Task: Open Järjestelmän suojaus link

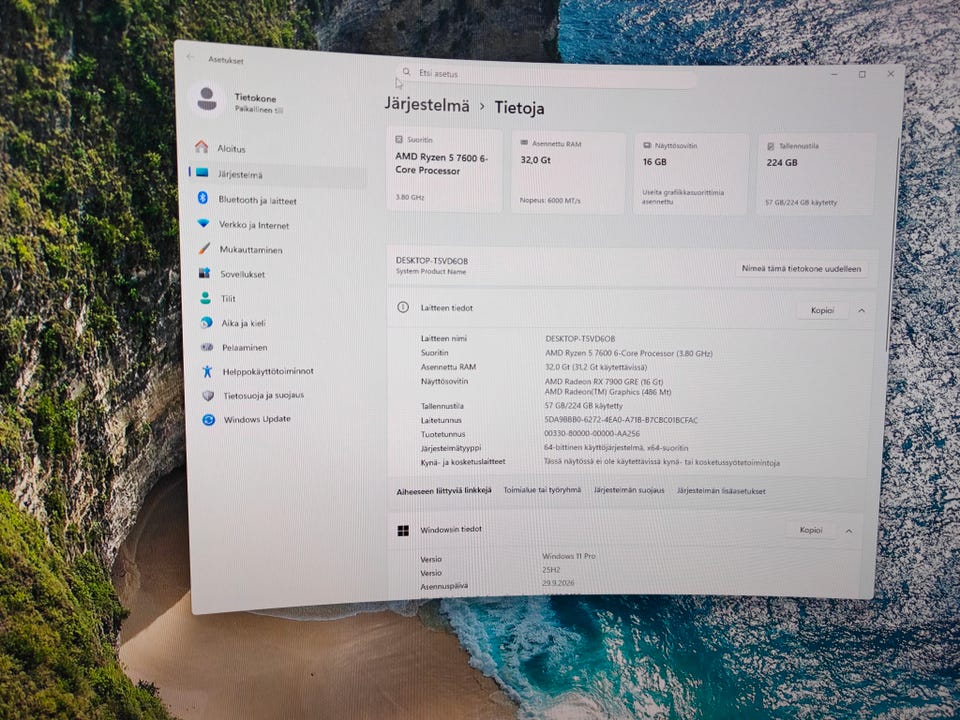Action: point(629,490)
